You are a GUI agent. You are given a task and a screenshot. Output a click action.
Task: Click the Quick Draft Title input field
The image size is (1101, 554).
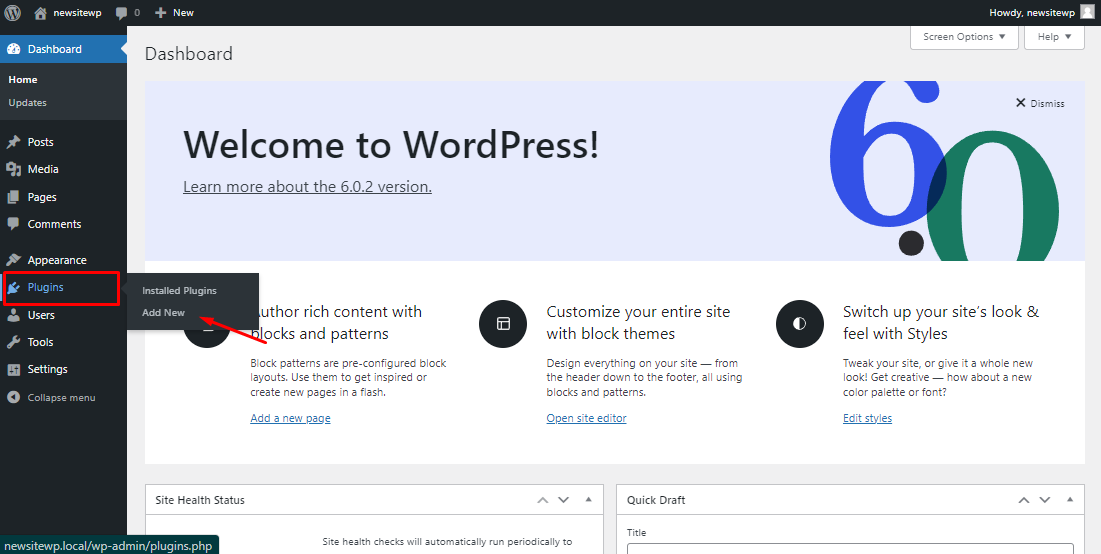(850, 547)
